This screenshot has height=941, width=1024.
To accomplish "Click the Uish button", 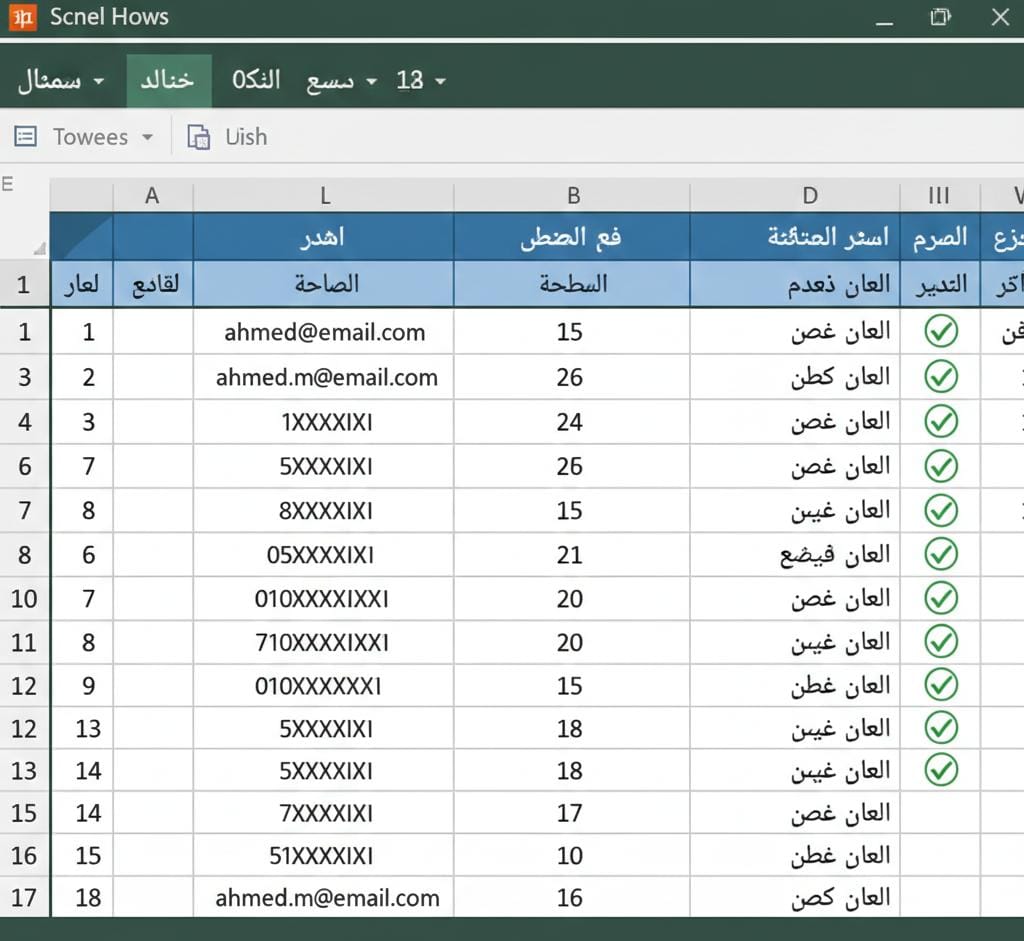I will pos(244,137).
